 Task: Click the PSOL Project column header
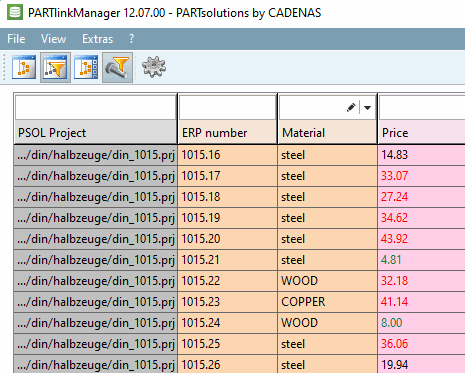[x=95, y=133]
